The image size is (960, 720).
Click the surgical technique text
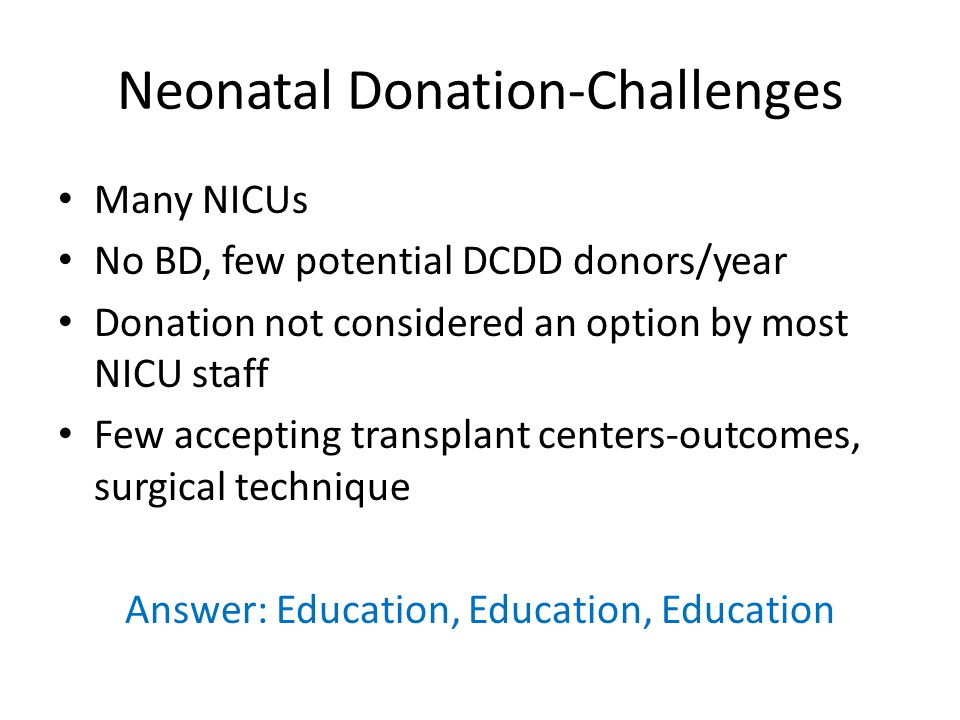[x=252, y=488]
